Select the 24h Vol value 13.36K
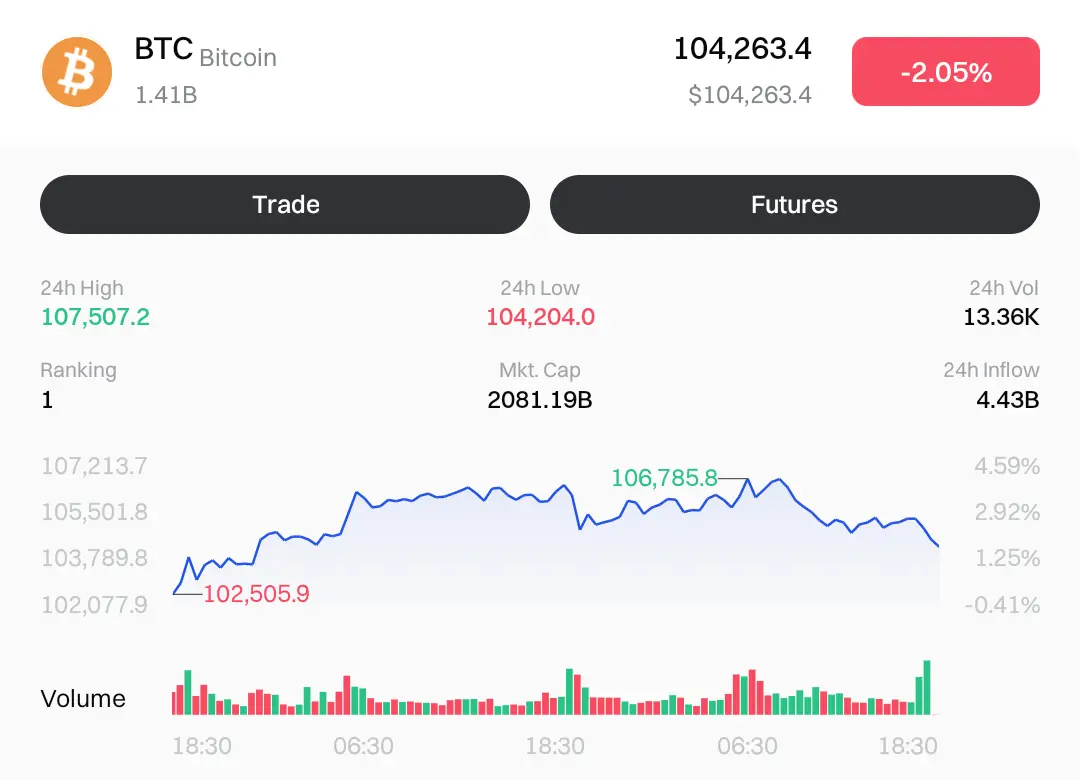 (1000, 318)
